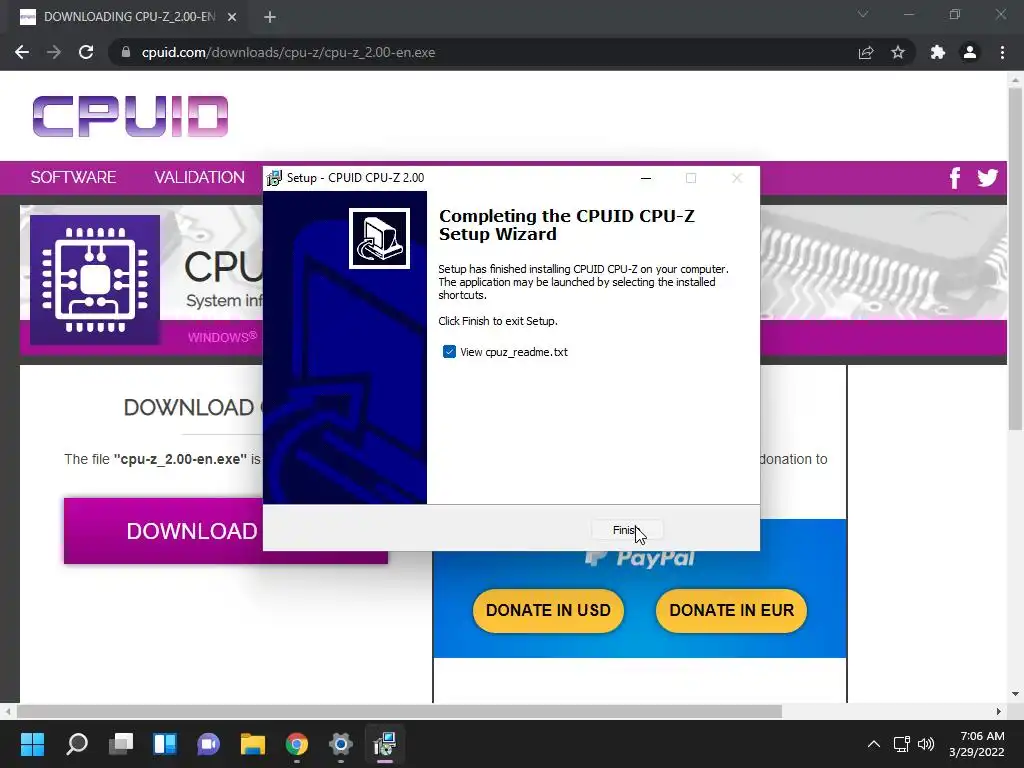This screenshot has width=1024, height=768.
Task: Click the CPU-Z chip product icon
Action: tap(95, 280)
